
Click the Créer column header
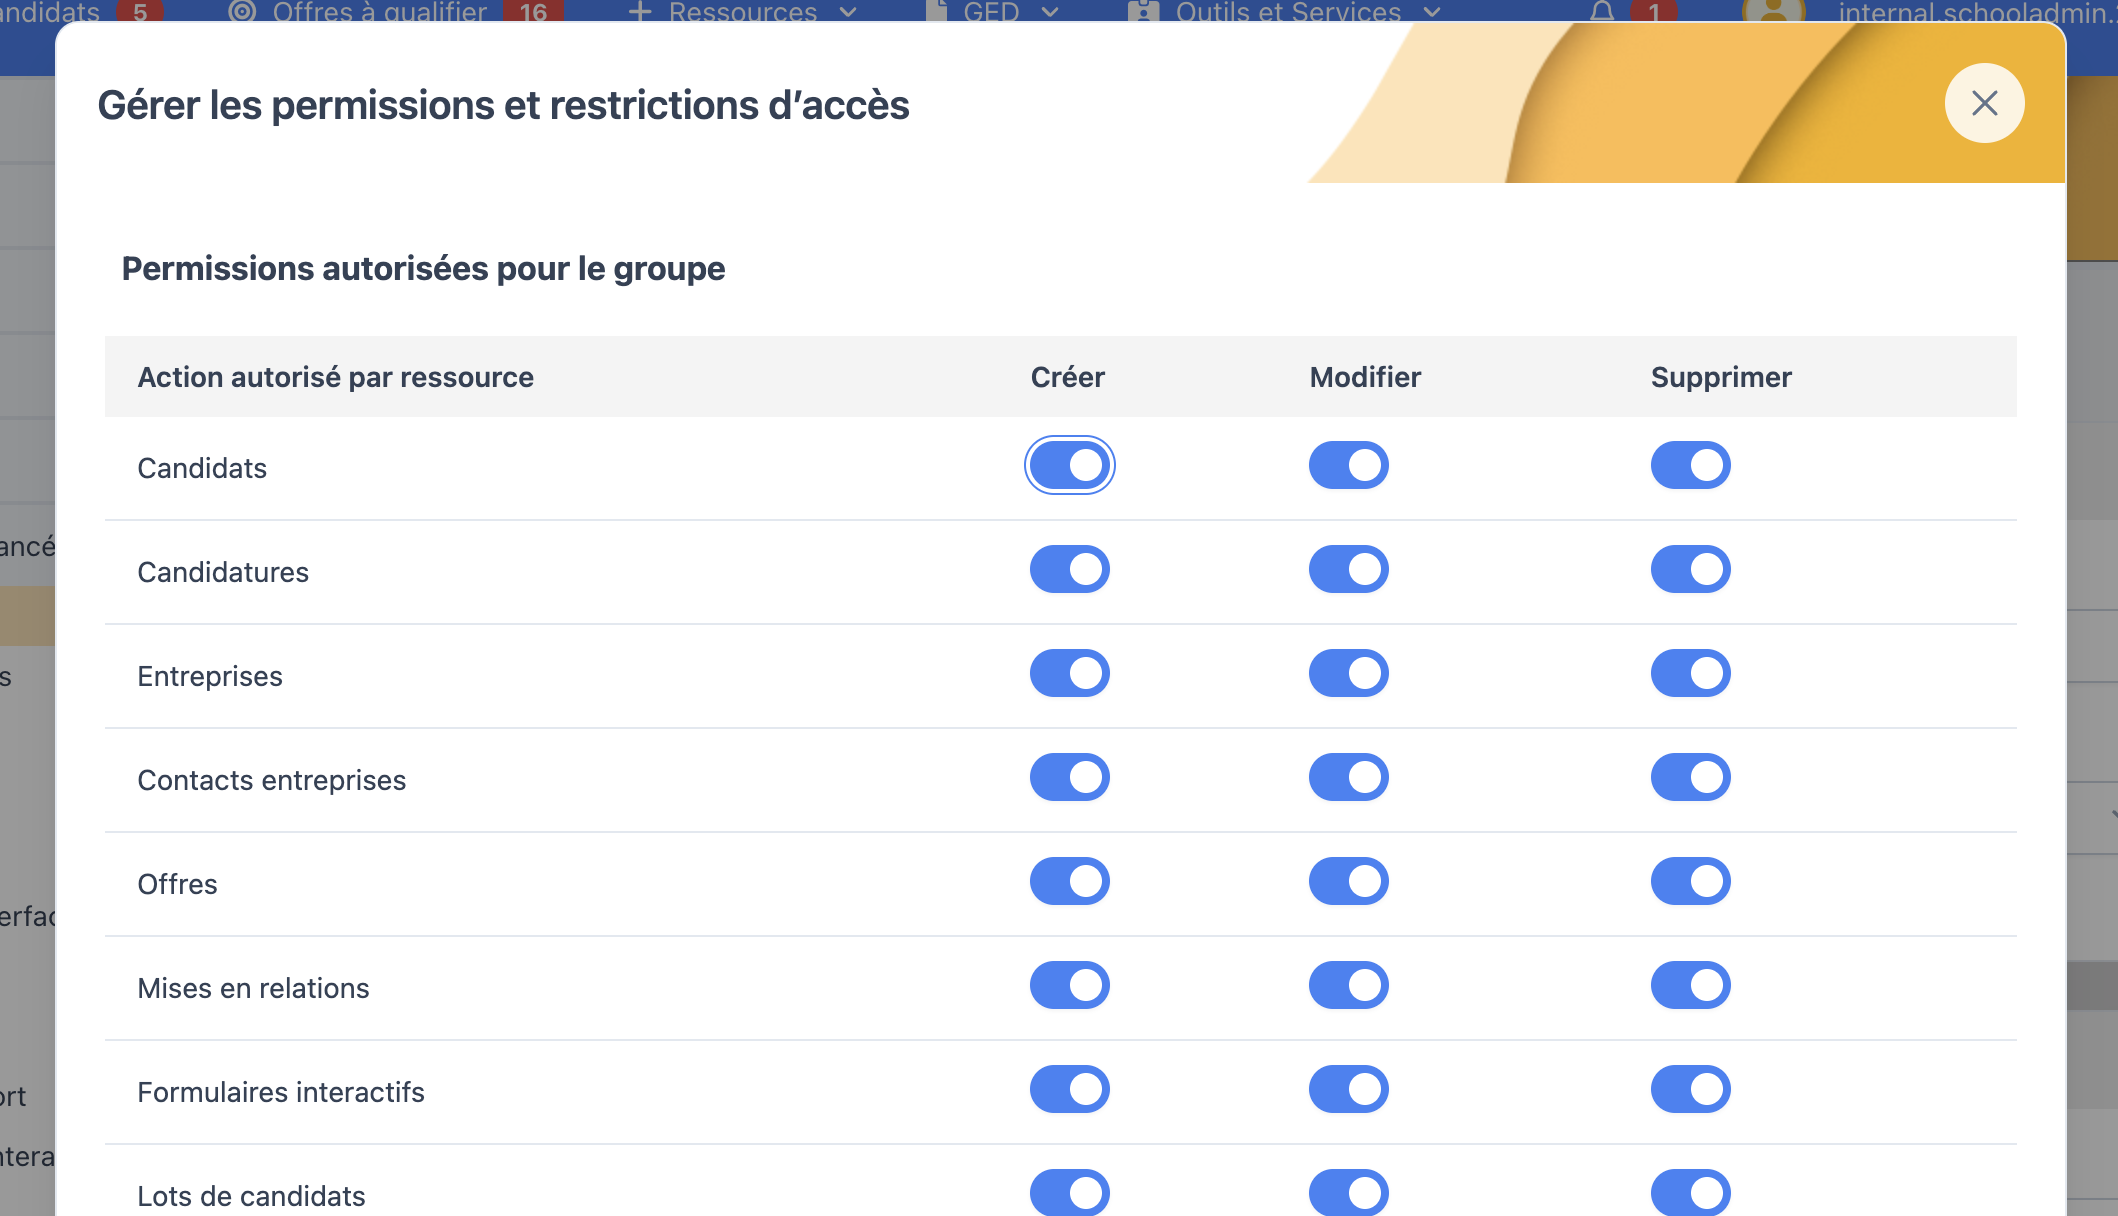[1067, 377]
